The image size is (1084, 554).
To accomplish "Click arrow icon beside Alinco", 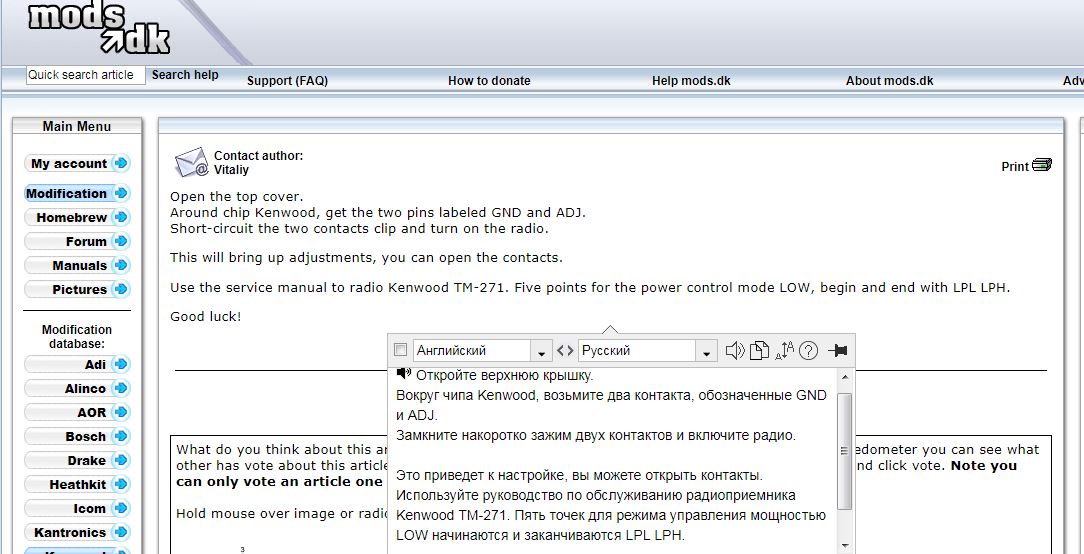I will pos(121,388).
